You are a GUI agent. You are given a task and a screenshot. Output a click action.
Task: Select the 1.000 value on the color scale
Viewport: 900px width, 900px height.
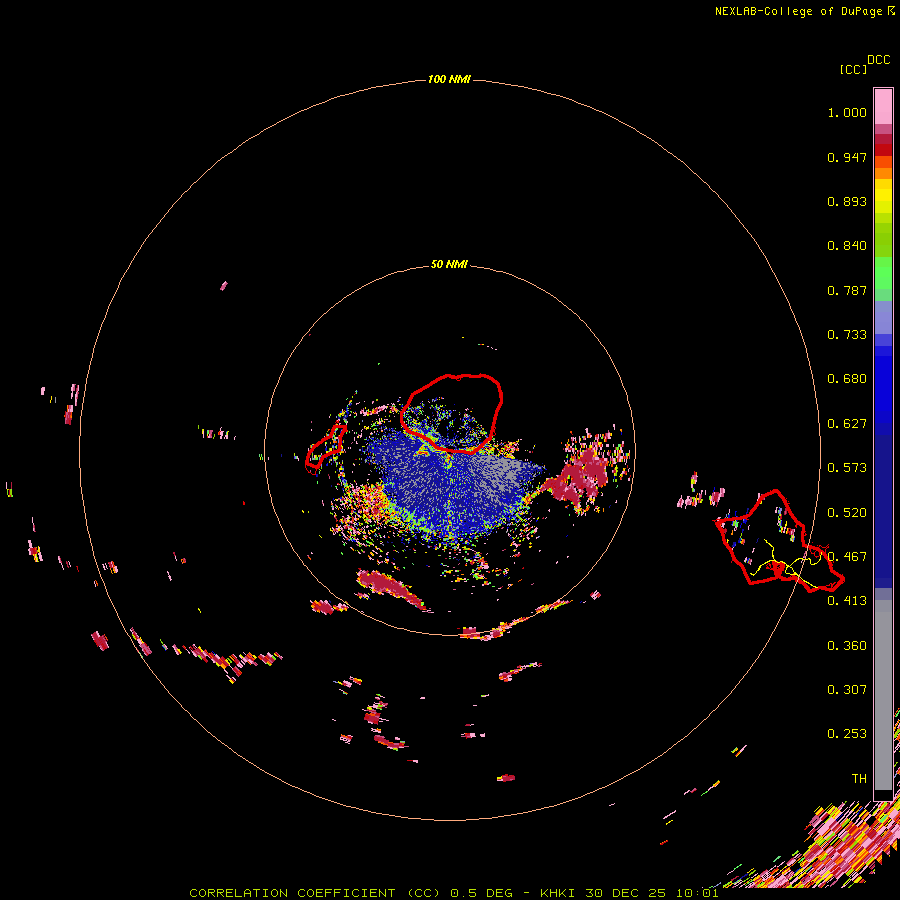(847, 112)
